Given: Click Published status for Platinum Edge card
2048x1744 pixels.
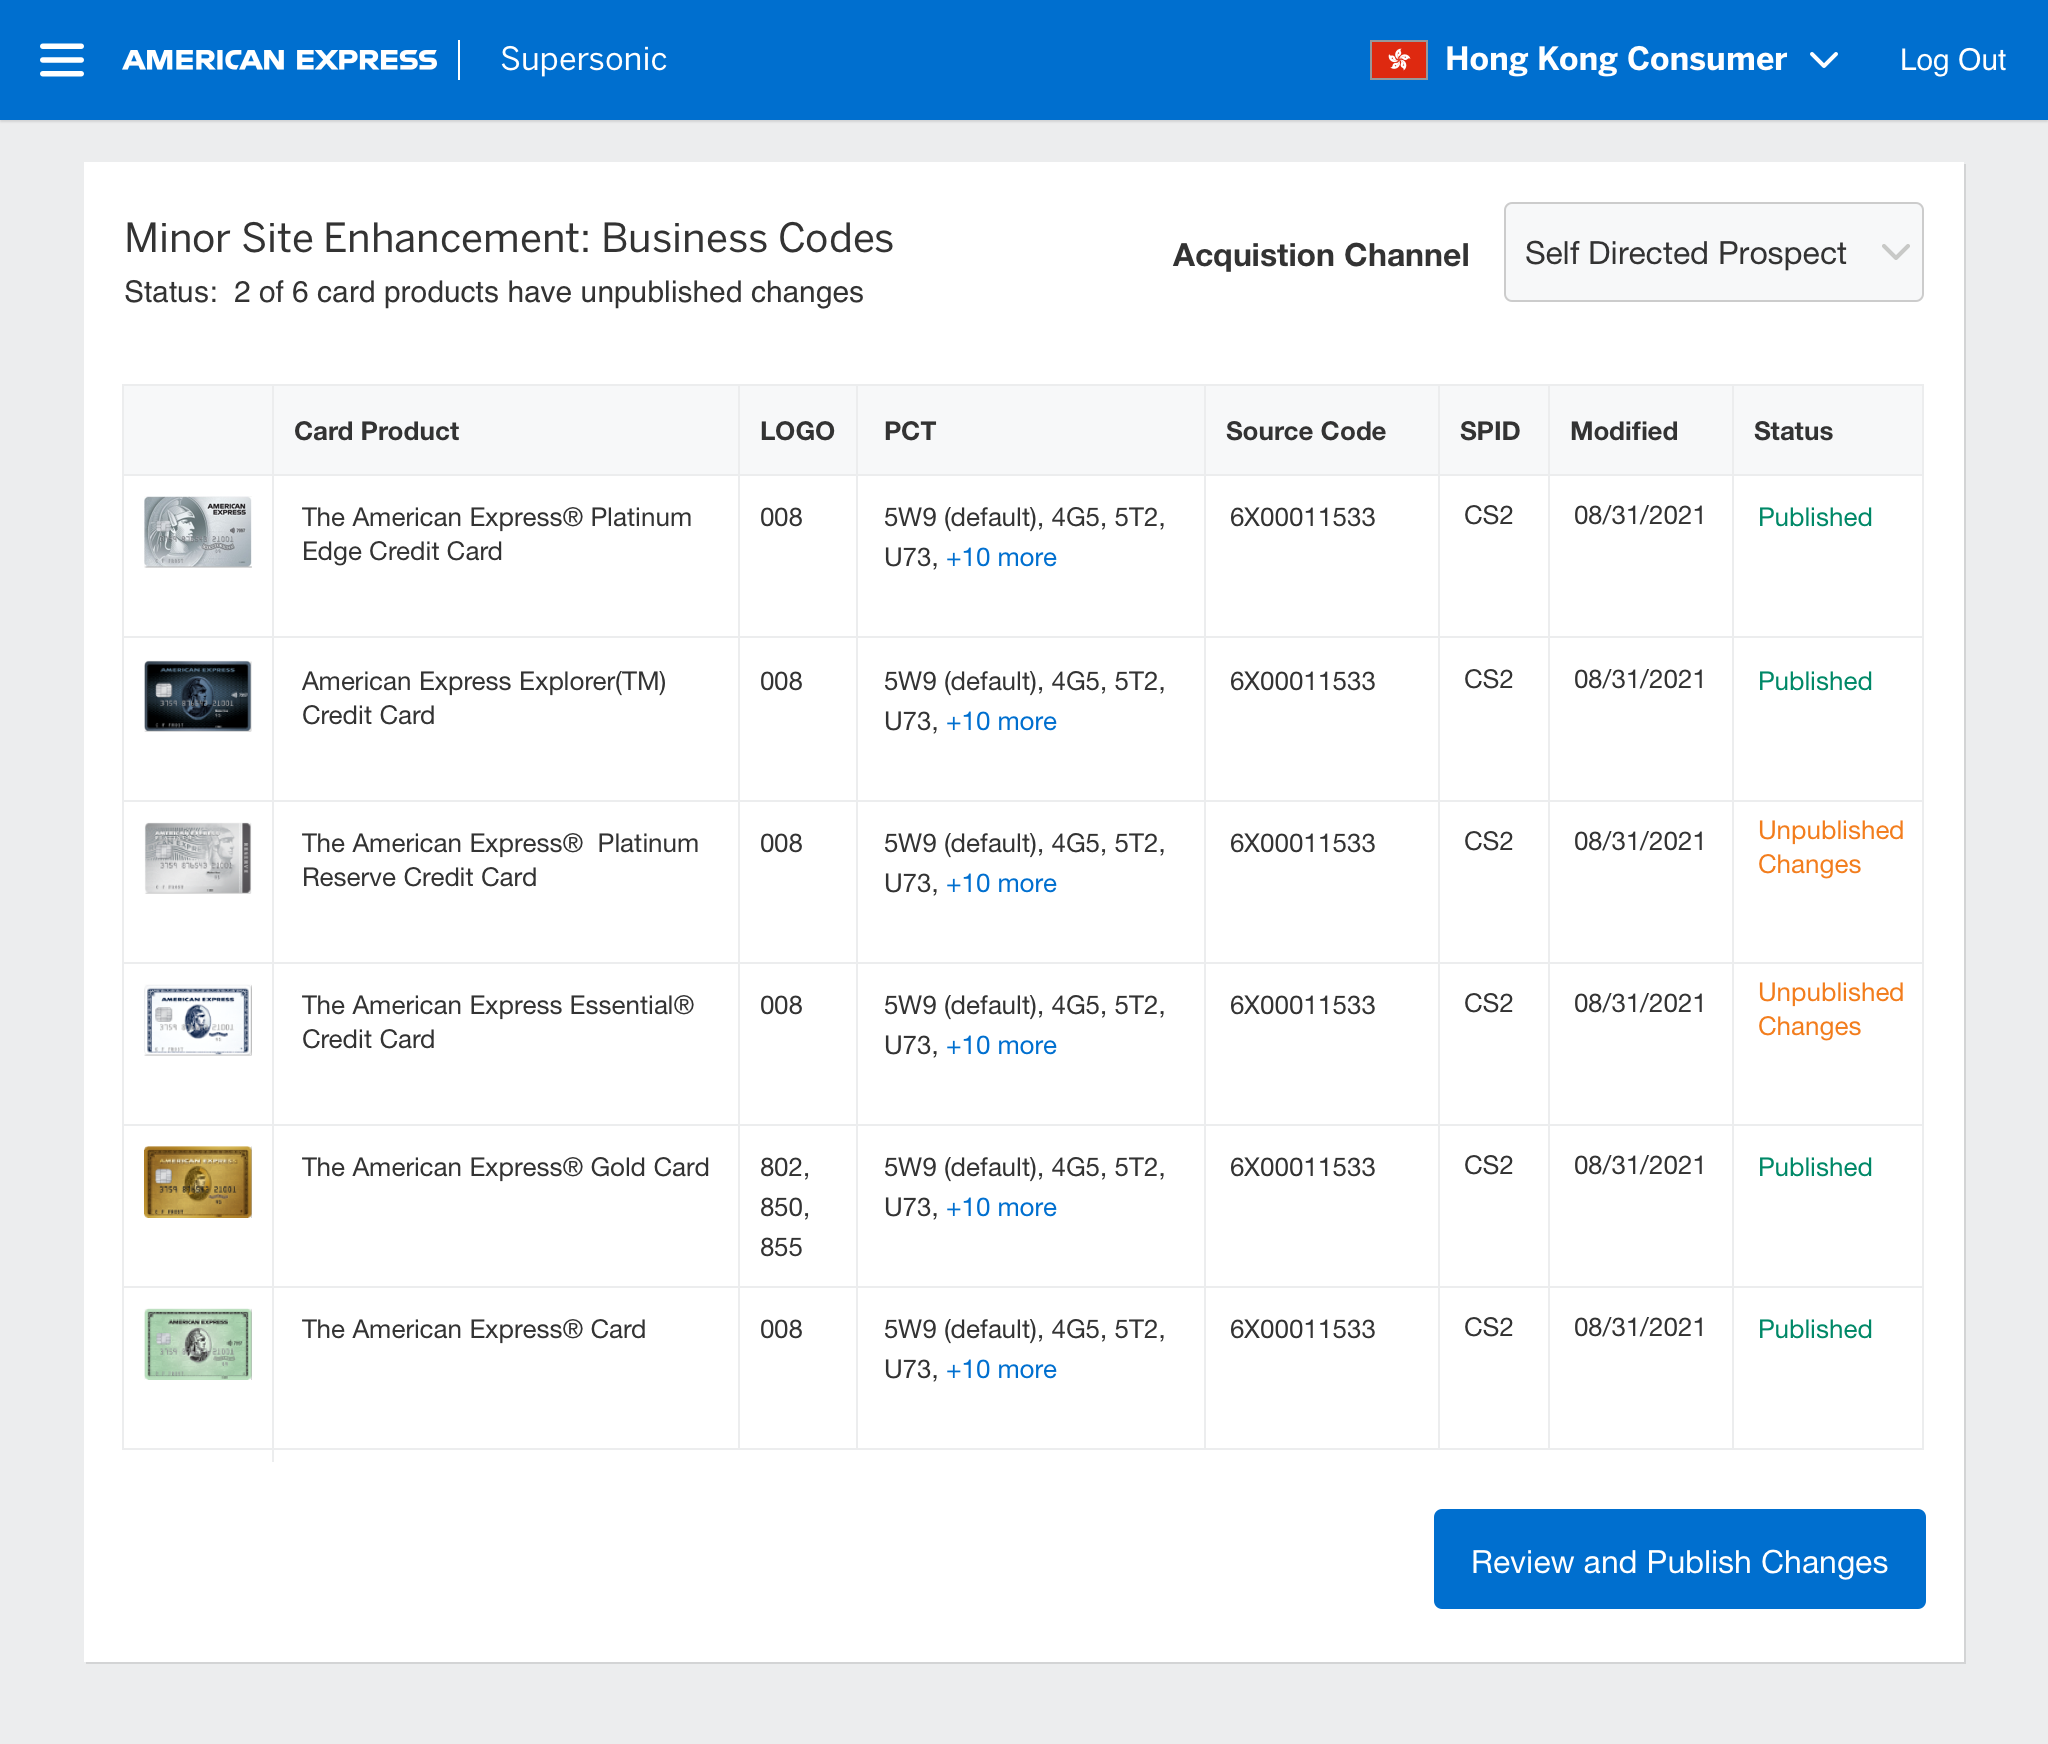Looking at the screenshot, I should 1815,517.
